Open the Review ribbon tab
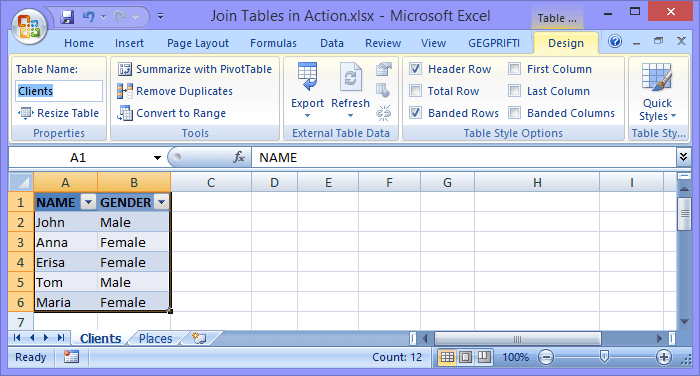 [383, 43]
